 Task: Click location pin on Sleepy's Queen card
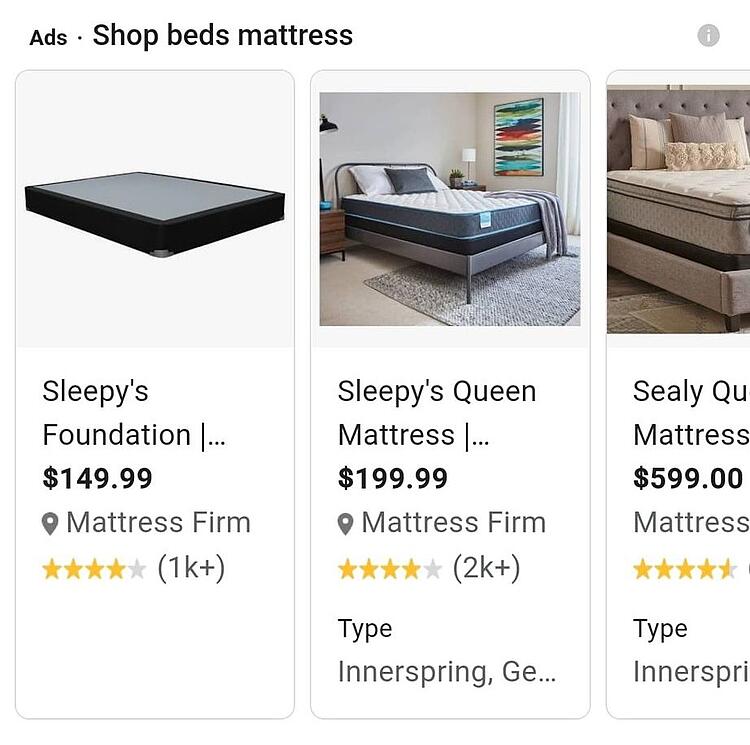tap(346, 524)
